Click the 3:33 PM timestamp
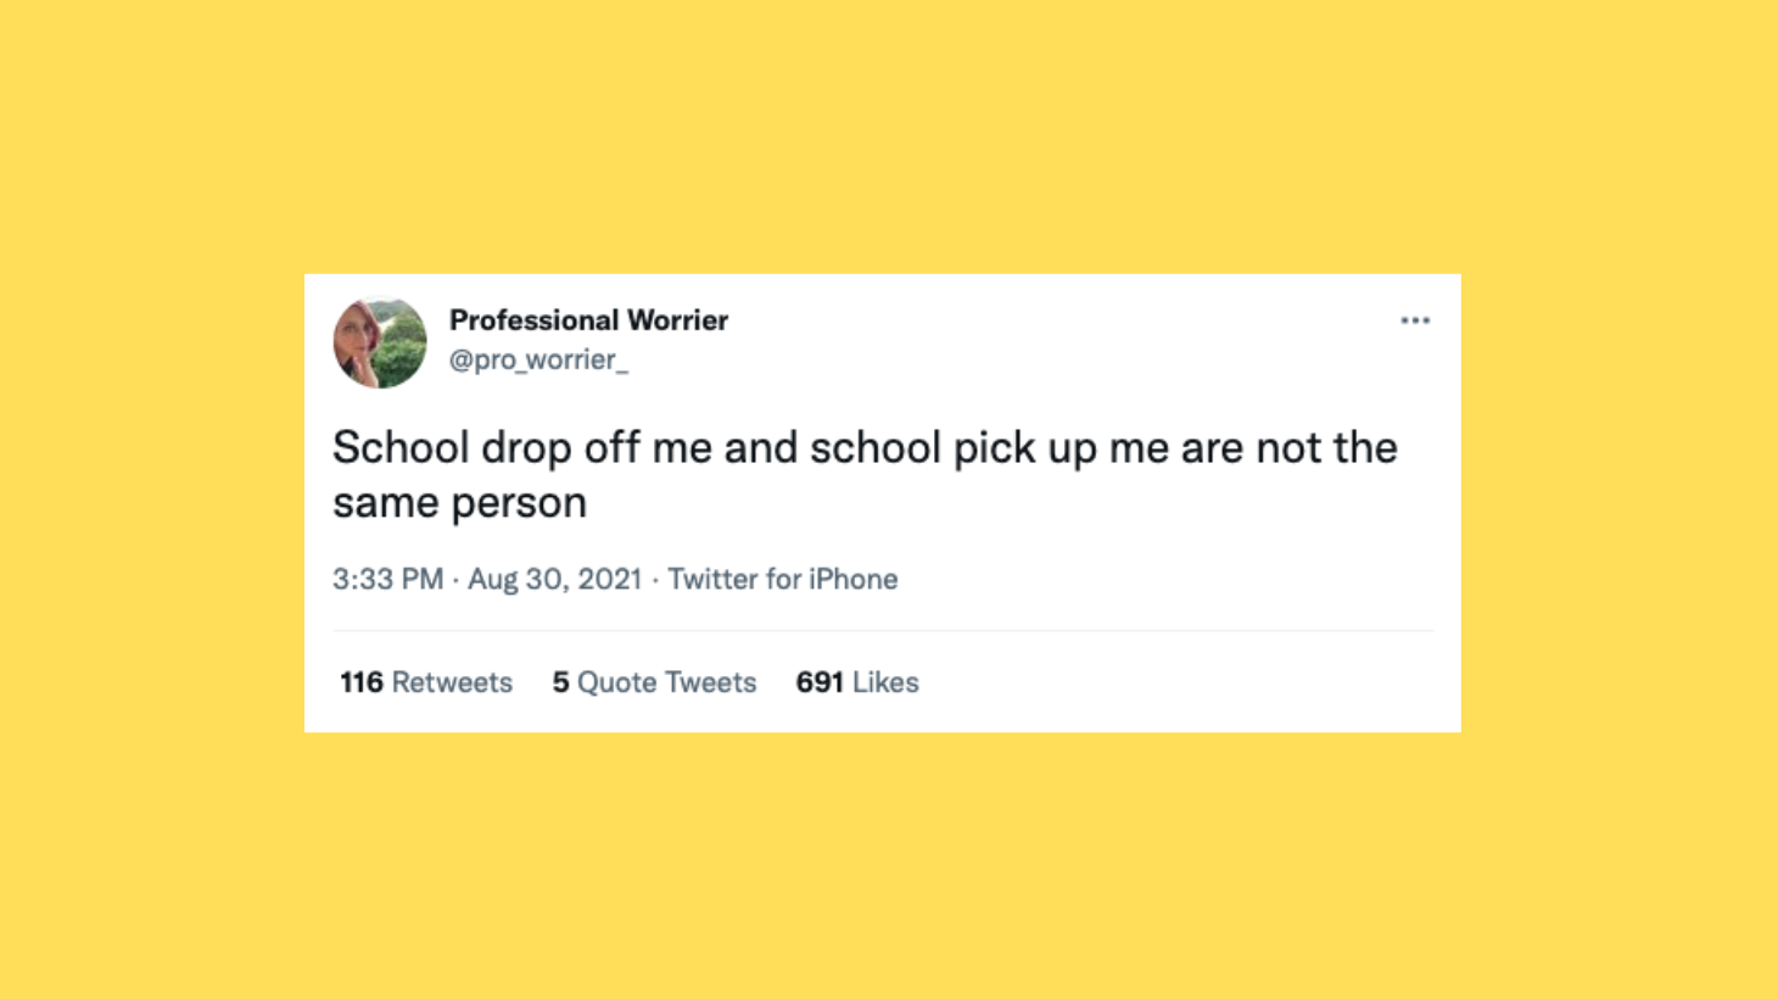This screenshot has width=1778, height=999. [387, 579]
